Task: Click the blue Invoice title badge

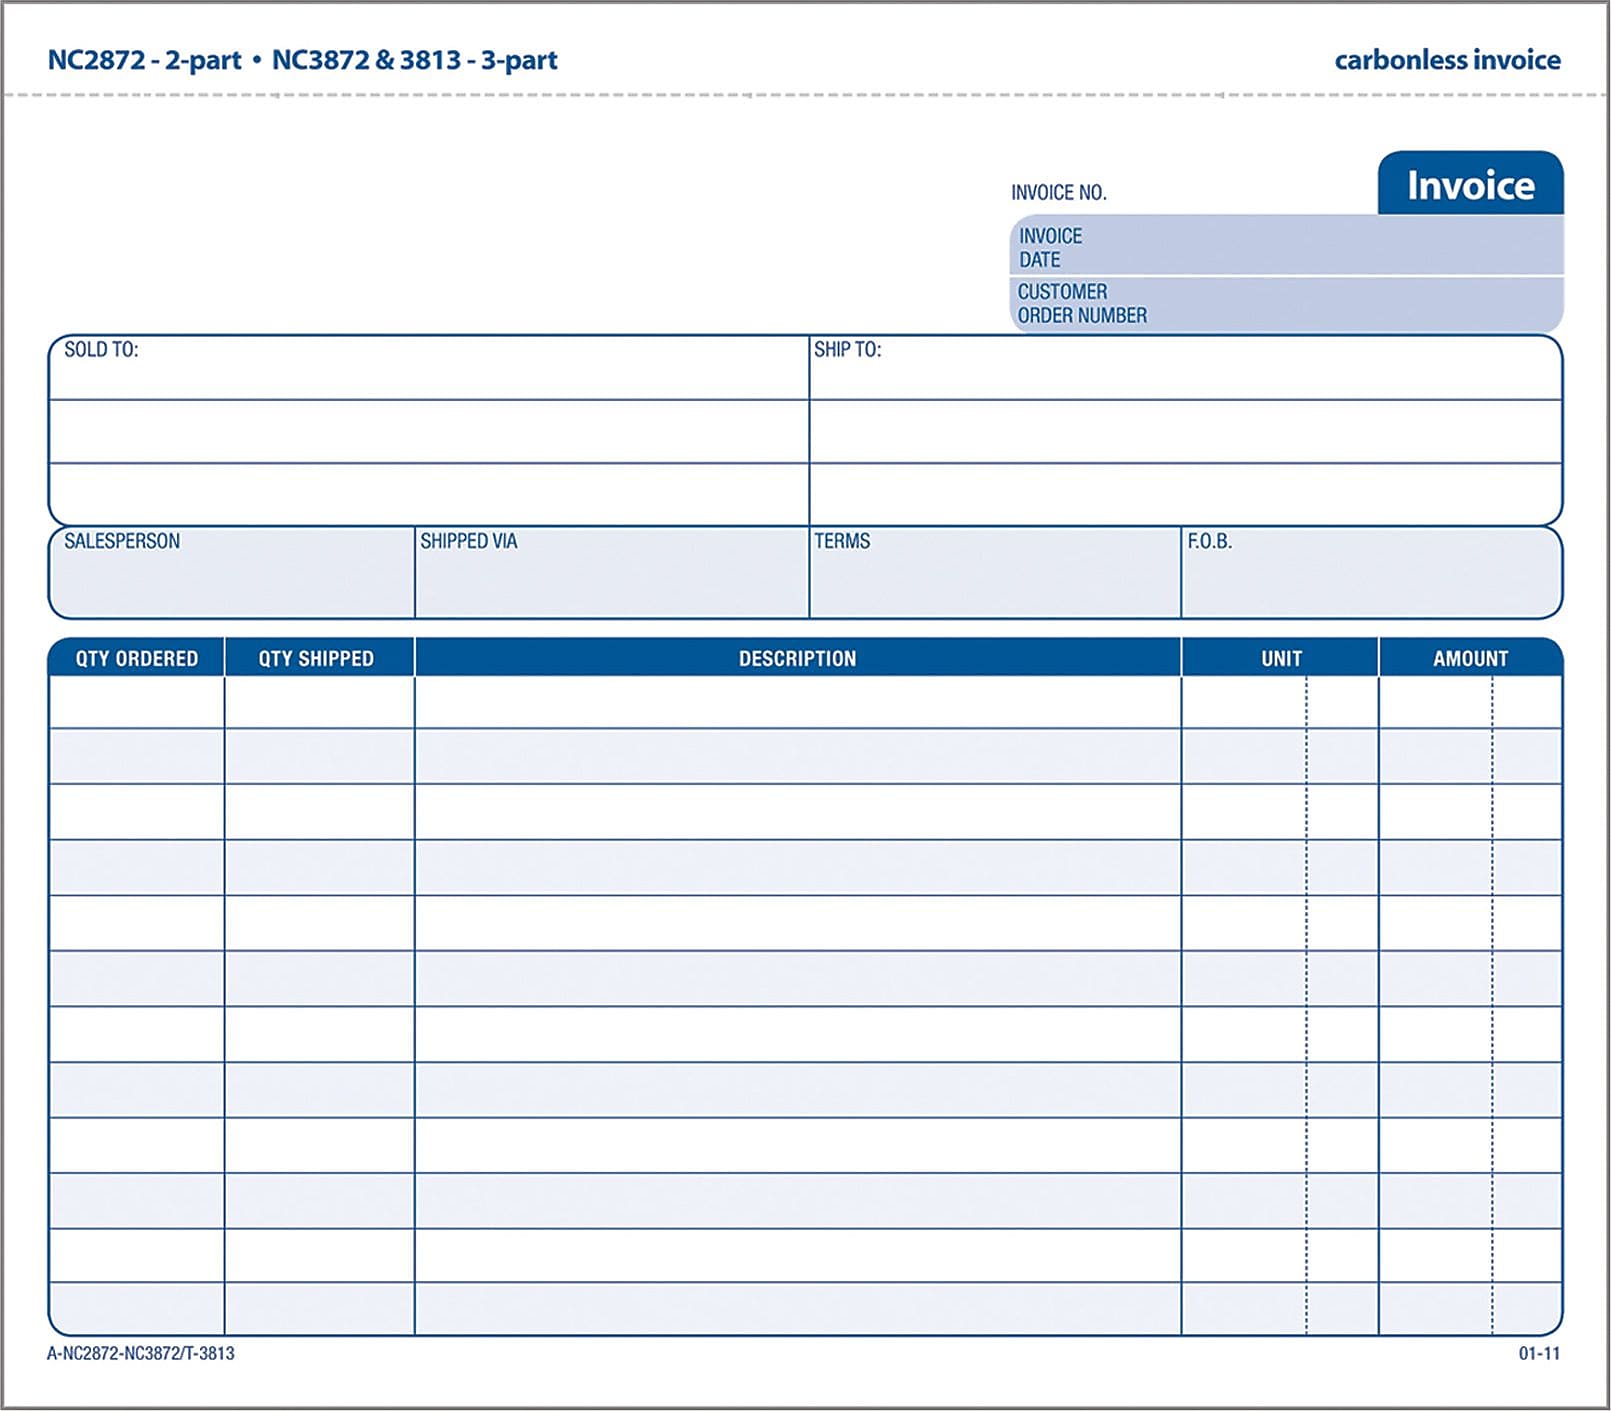Action: click(1470, 185)
